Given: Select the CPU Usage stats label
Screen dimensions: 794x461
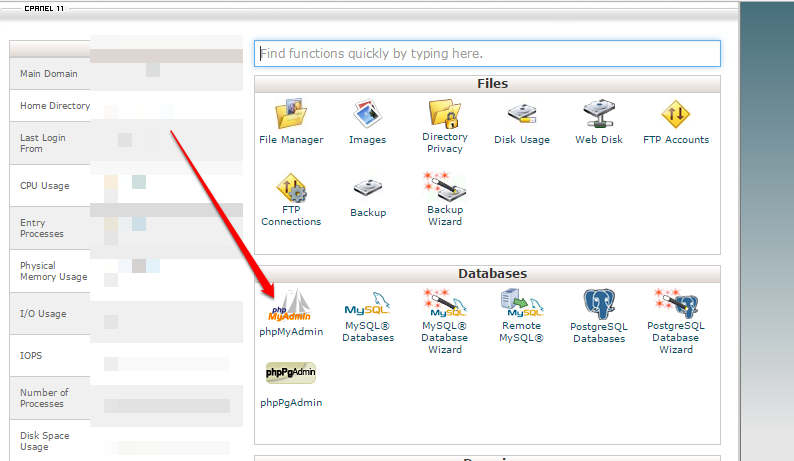Looking at the screenshot, I should pos(45,186).
